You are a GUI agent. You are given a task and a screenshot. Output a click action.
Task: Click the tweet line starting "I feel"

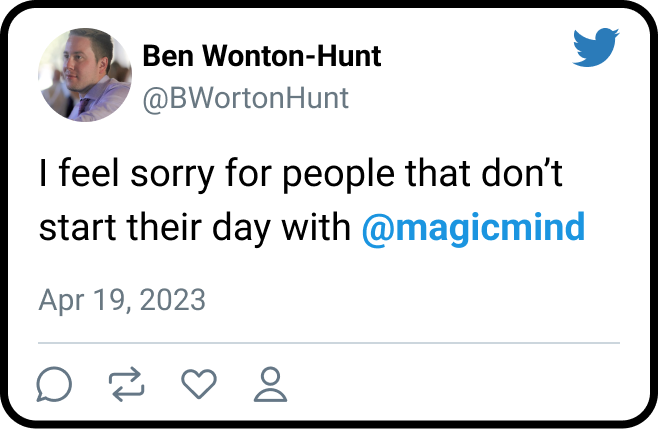tap(302, 177)
